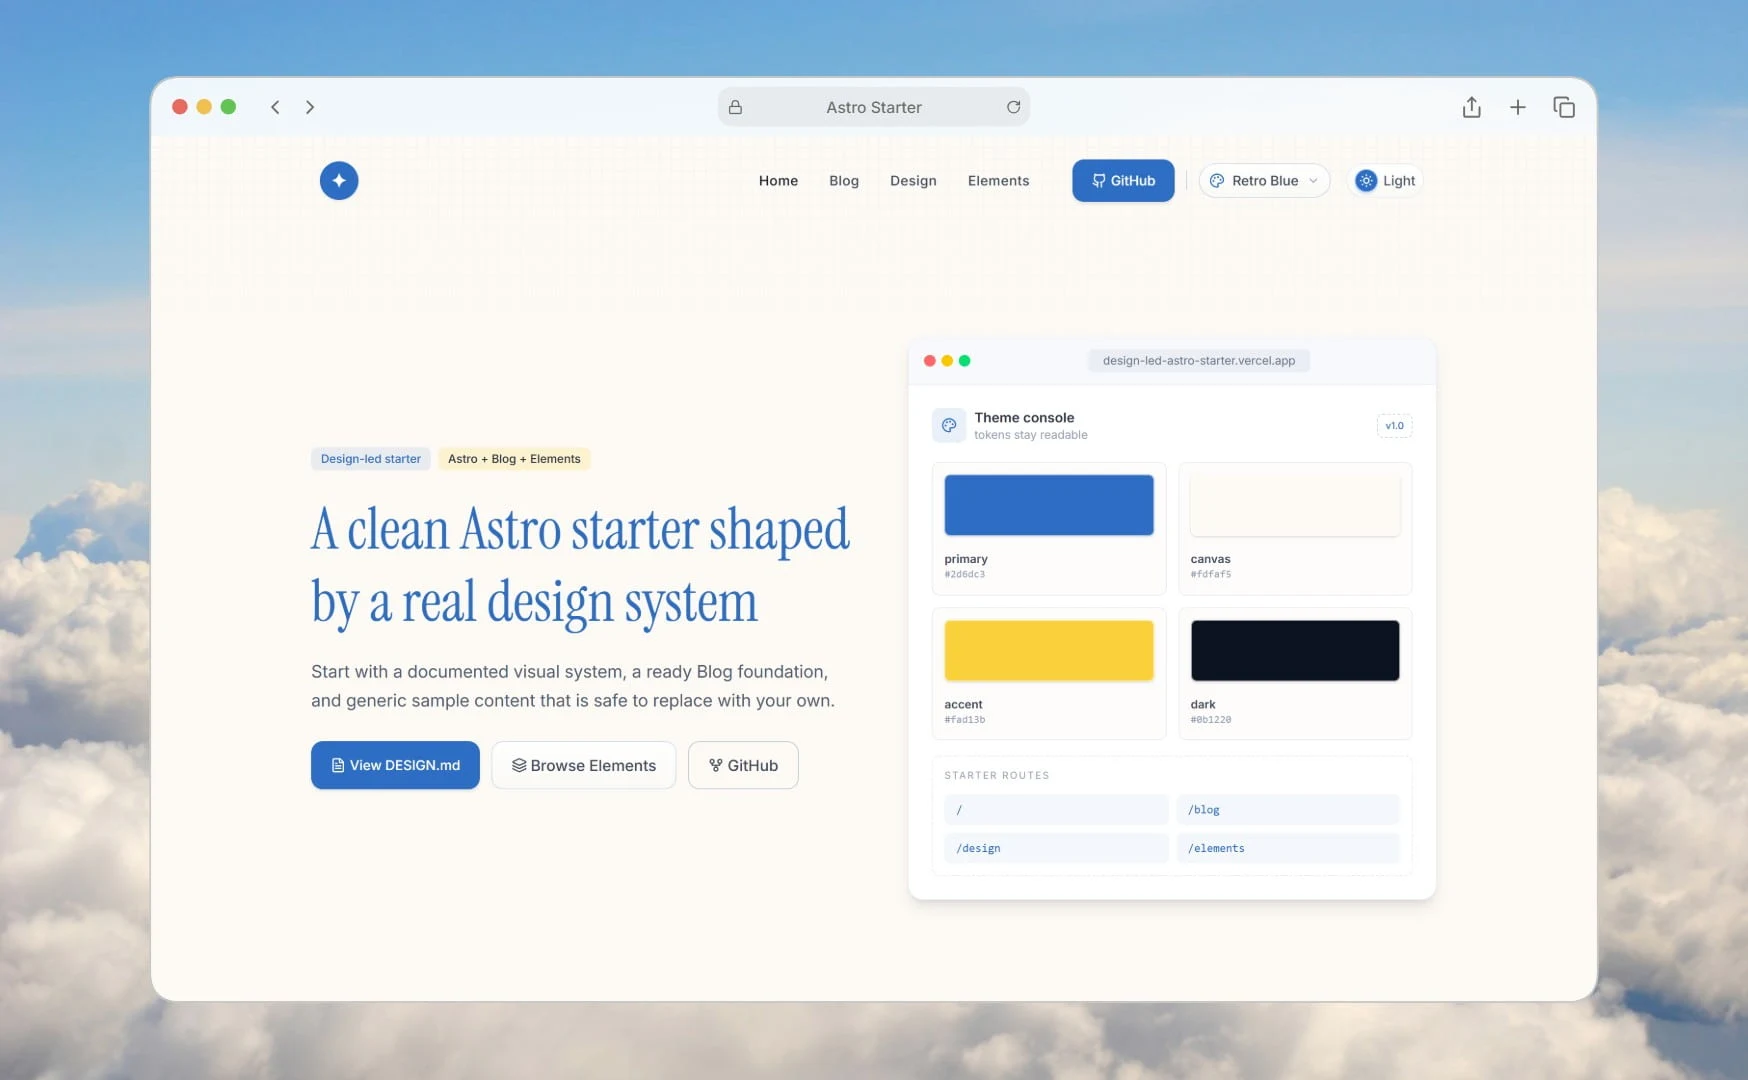
Task: Go forward with the browser forward arrow
Action: pos(310,107)
